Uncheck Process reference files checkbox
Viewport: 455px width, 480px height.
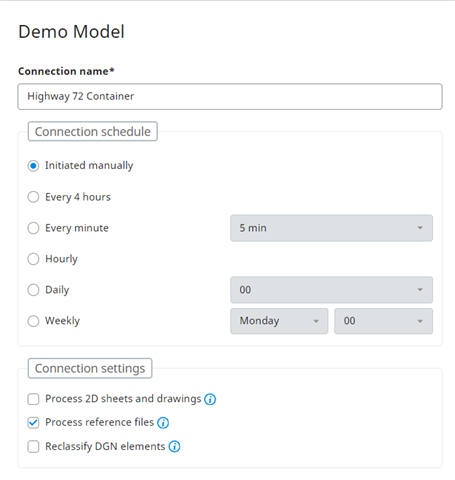(33, 423)
